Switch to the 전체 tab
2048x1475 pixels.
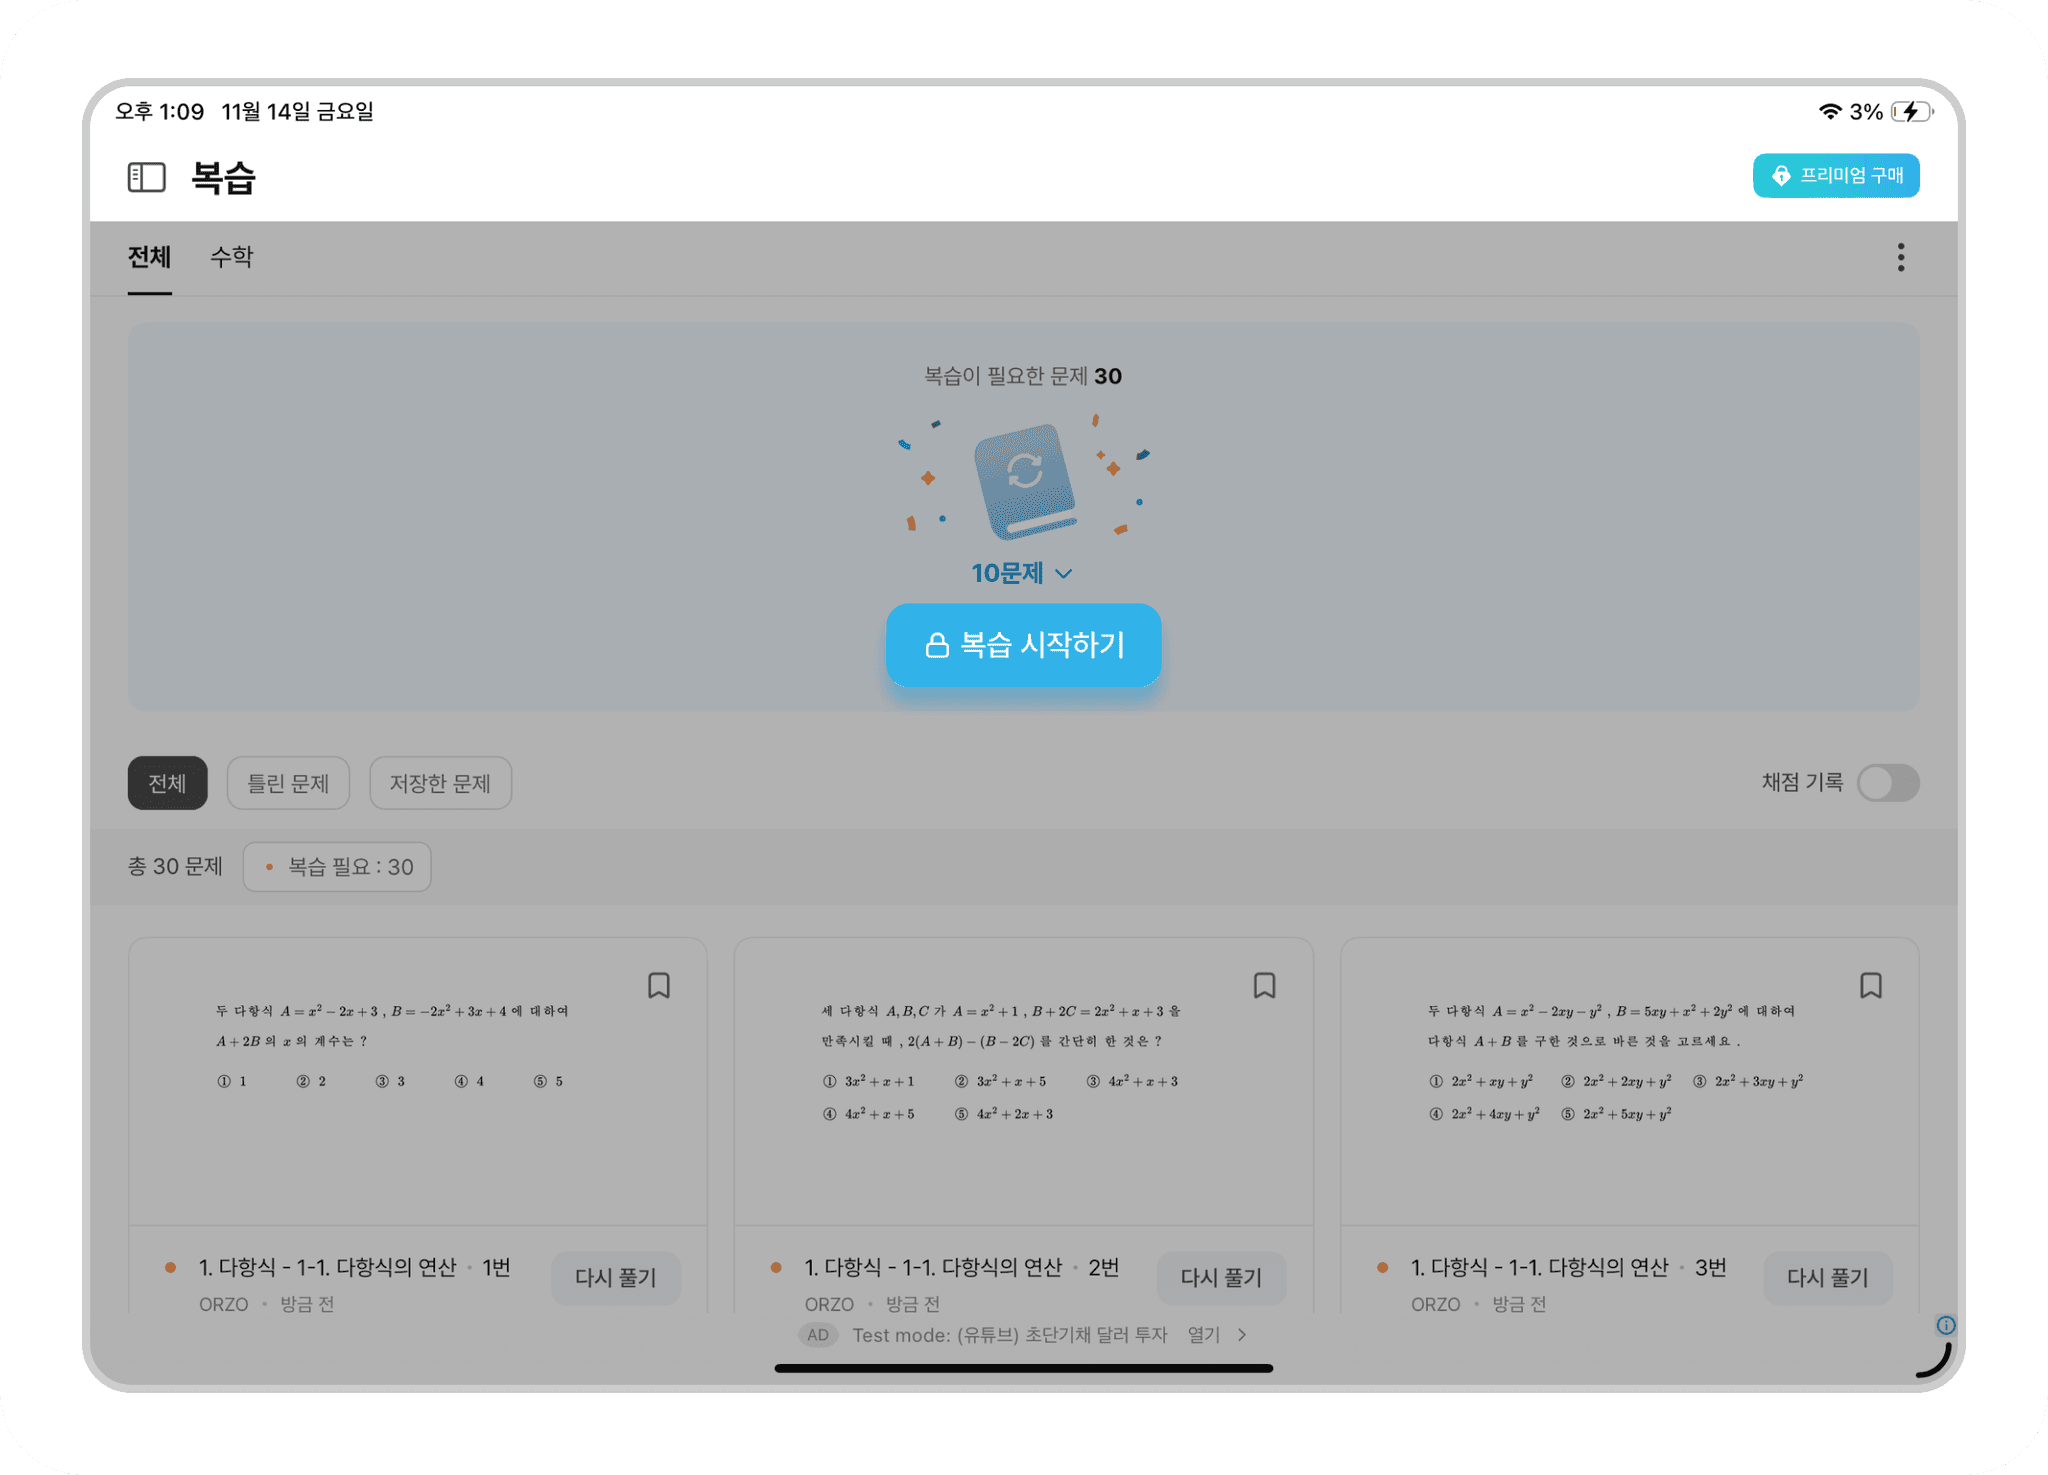(x=149, y=257)
